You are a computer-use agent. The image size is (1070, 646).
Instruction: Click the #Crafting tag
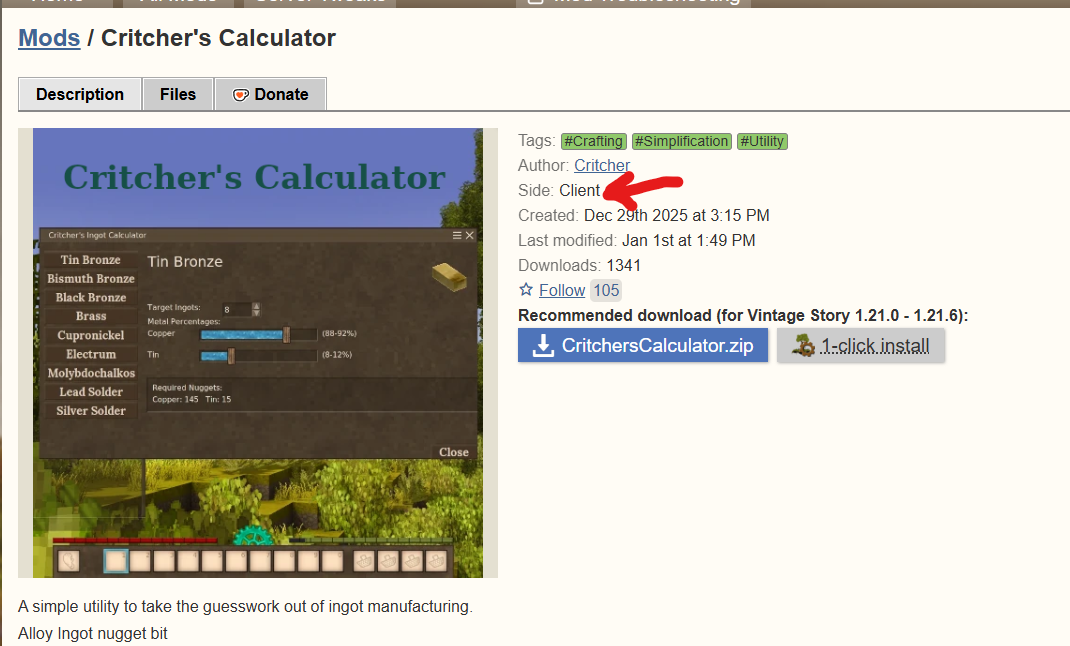coord(593,141)
